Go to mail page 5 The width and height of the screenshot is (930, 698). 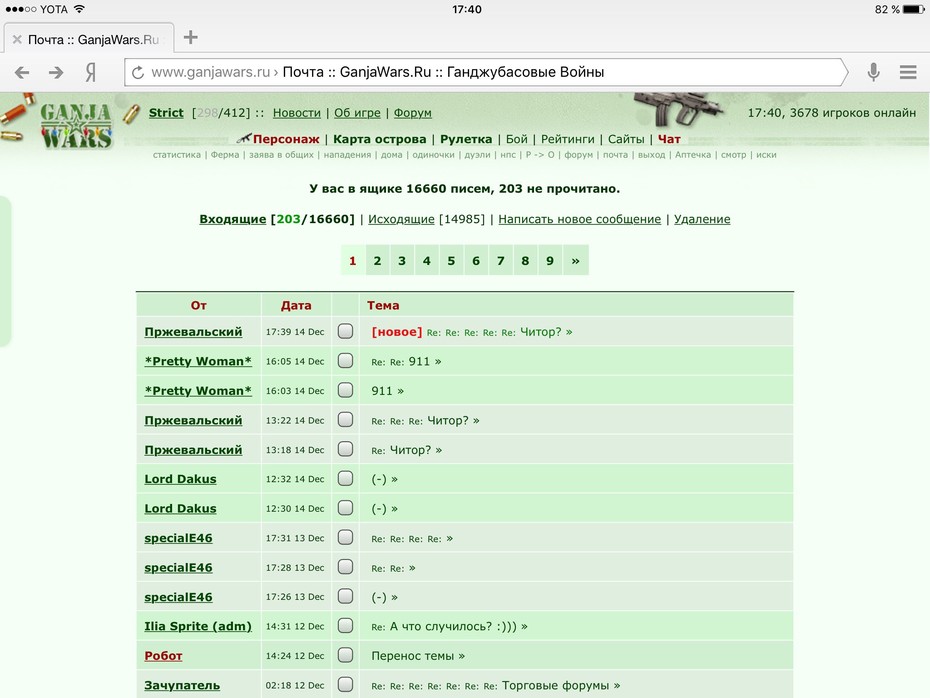point(451,260)
